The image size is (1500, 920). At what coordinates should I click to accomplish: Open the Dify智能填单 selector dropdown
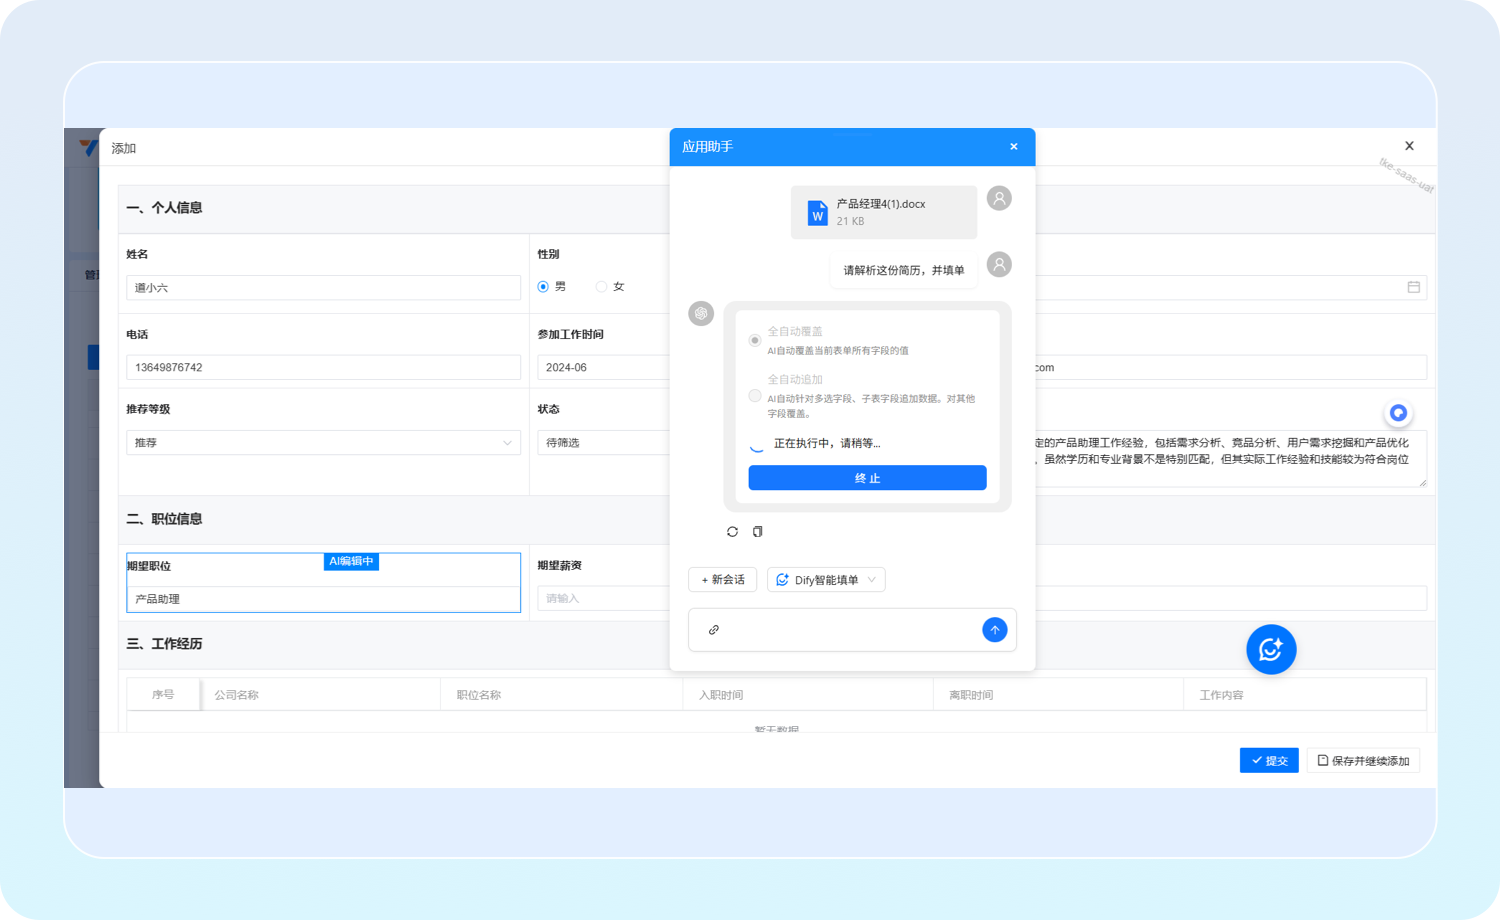(826, 580)
